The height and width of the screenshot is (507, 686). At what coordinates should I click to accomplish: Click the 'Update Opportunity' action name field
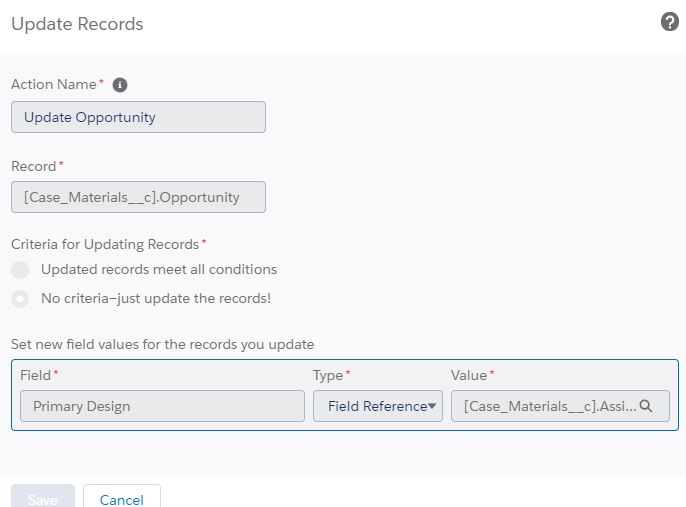coord(138,117)
